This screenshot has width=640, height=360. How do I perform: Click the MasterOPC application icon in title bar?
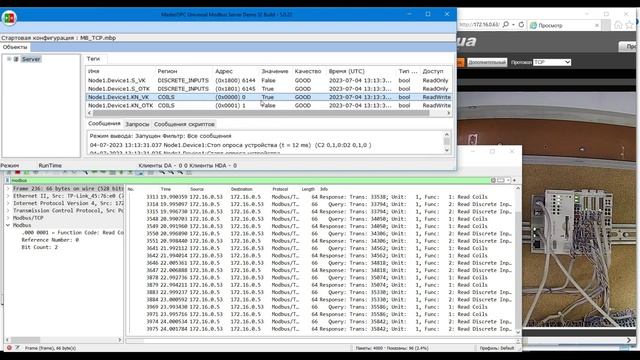coord(9,18)
